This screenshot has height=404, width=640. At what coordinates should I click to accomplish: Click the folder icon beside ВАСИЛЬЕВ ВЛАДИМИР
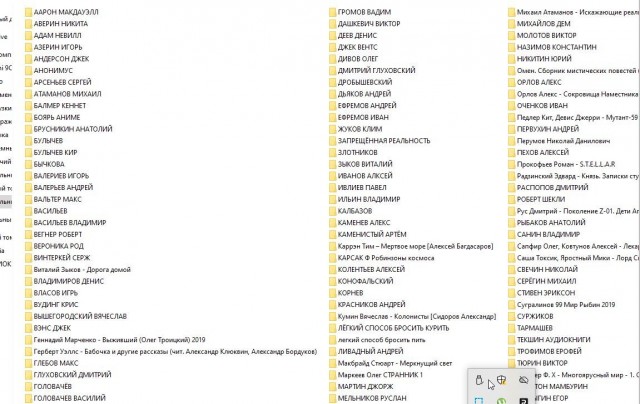tap(28, 223)
